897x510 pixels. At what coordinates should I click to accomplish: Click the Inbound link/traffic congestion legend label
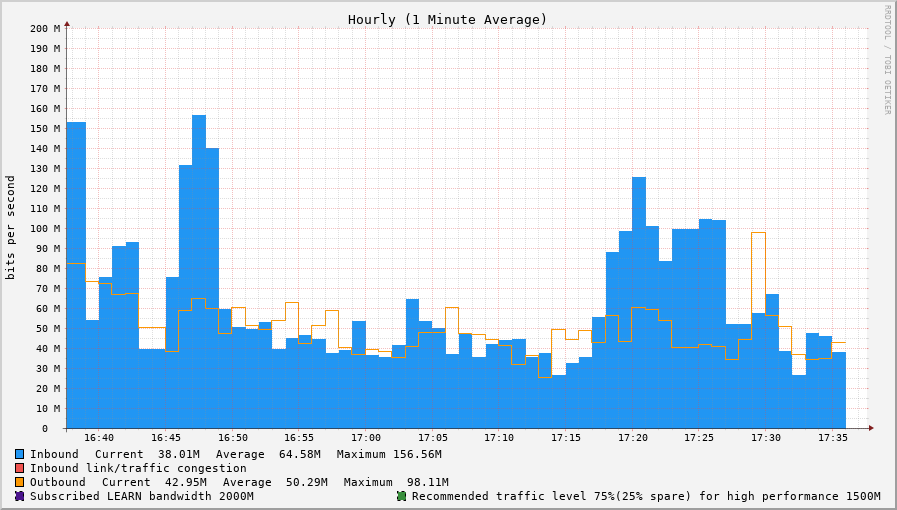pyautogui.click(x=138, y=468)
